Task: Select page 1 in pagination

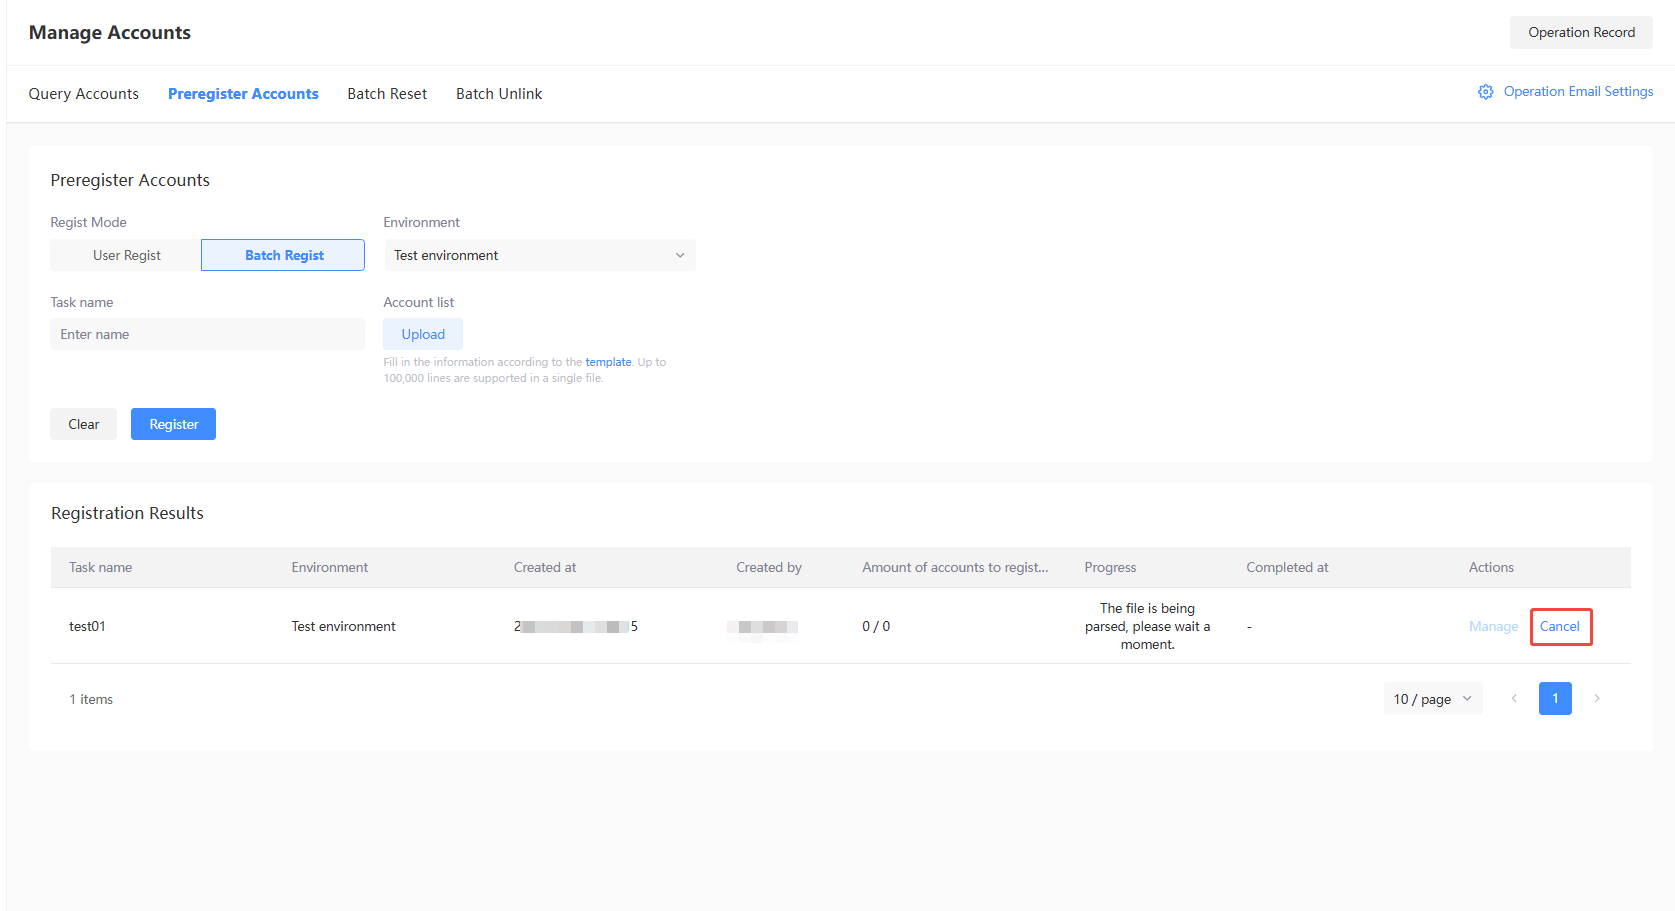Action: pyautogui.click(x=1555, y=699)
